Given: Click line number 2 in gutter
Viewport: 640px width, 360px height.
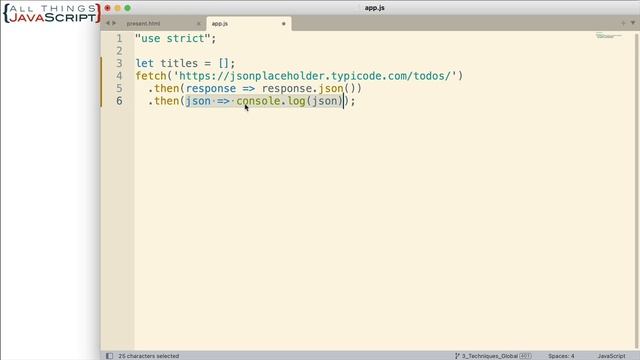Looking at the screenshot, I should tap(119, 51).
